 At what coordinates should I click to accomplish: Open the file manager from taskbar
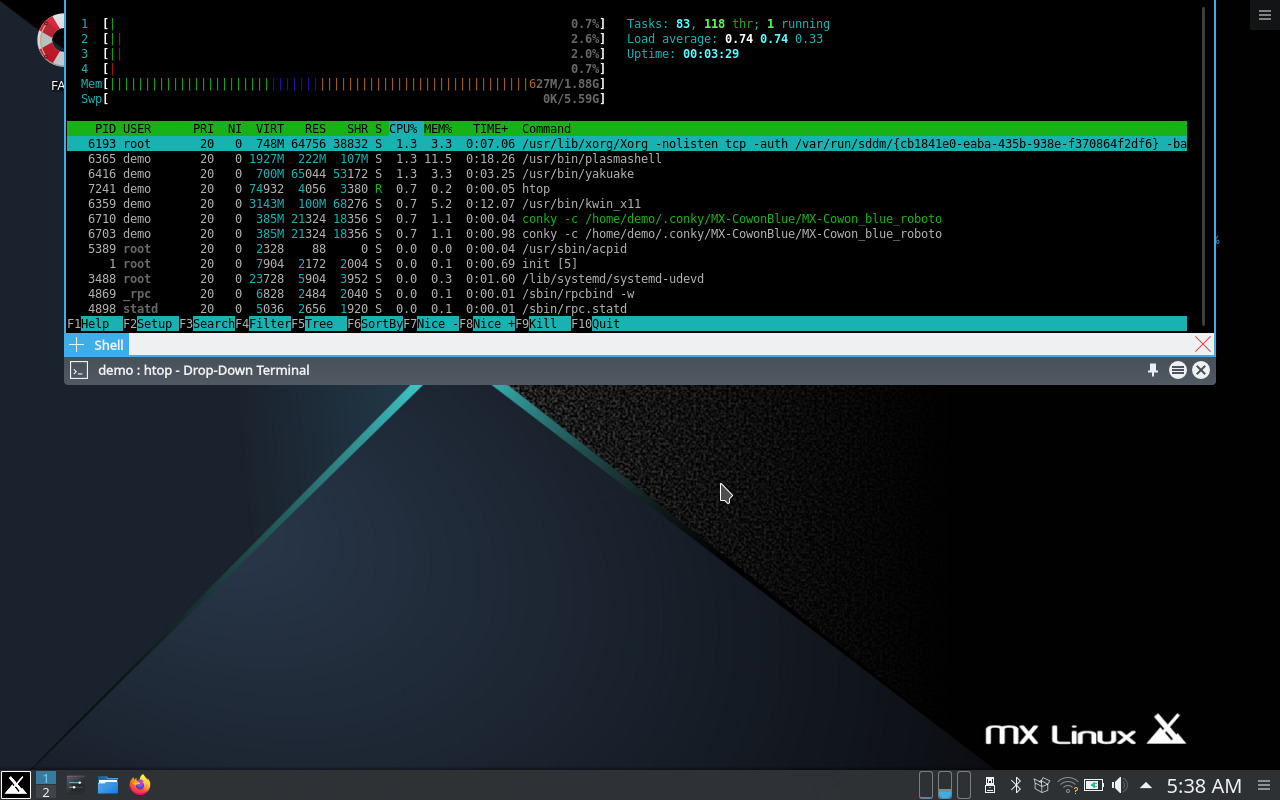[x=107, y=785]
